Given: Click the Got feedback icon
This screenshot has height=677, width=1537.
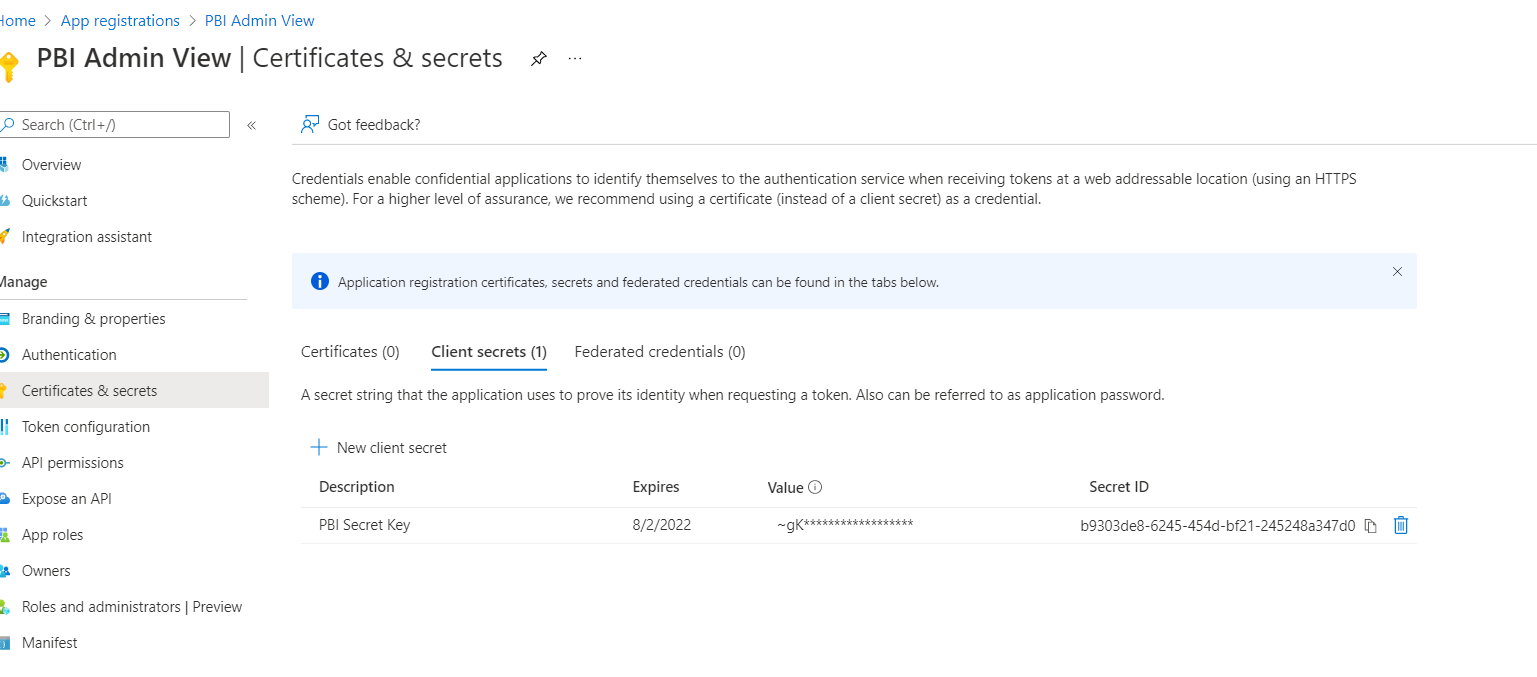Looking at the screenshot, I should click(x=310, y=125).
